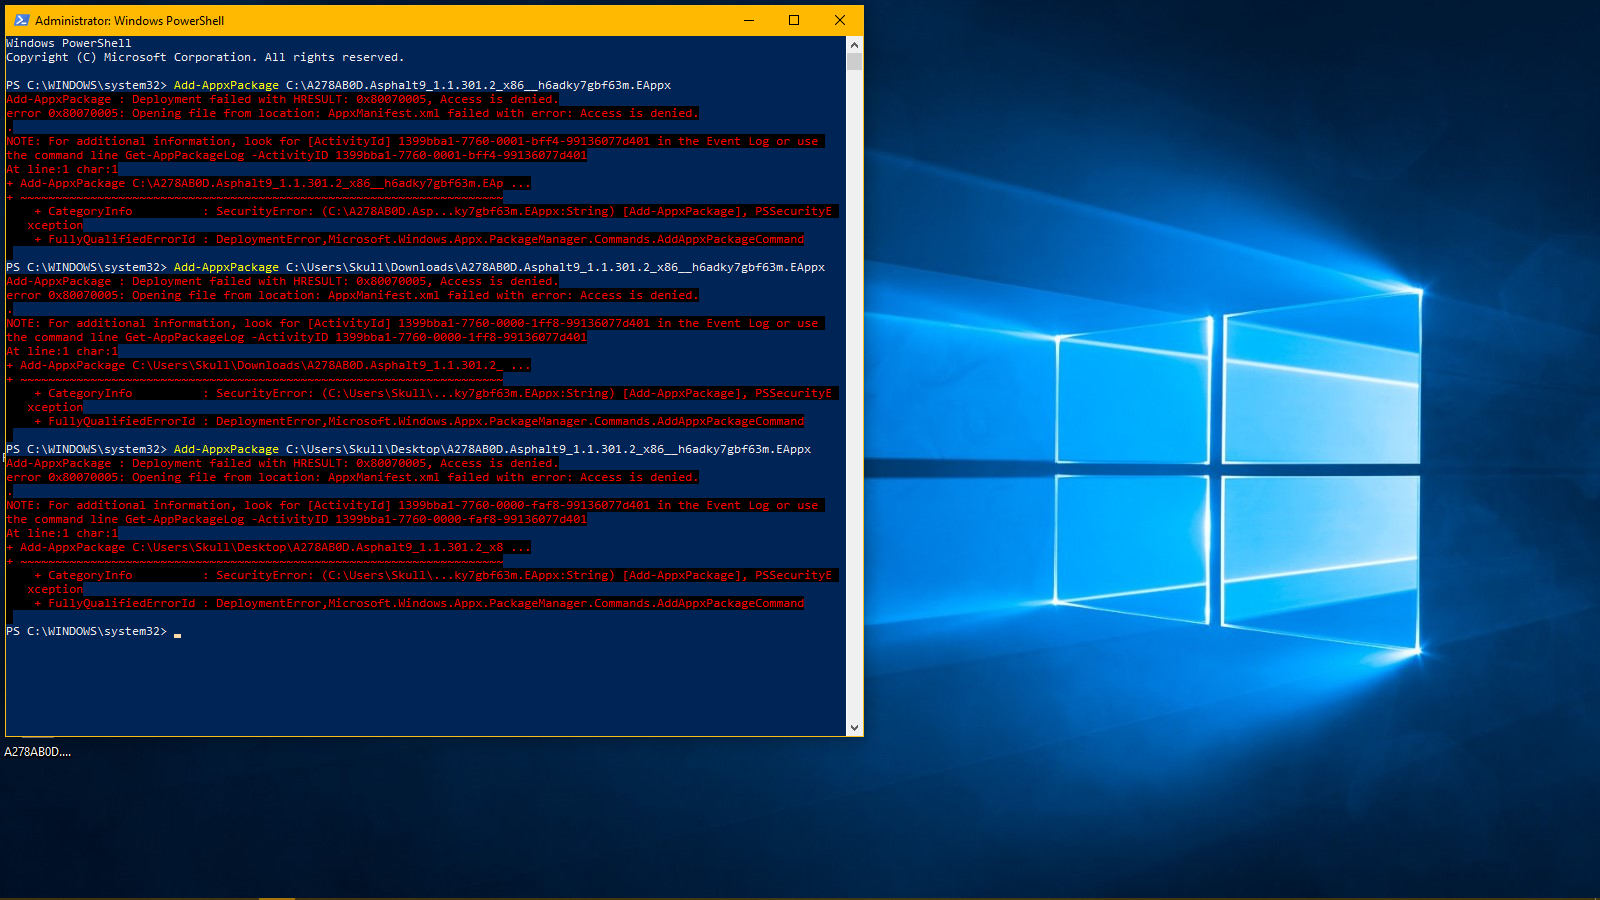Viewport: 1600px width, 900px height.
Task: Click the empty final PS C:\WINDOWS\system32> prompt
Action: 94,631
